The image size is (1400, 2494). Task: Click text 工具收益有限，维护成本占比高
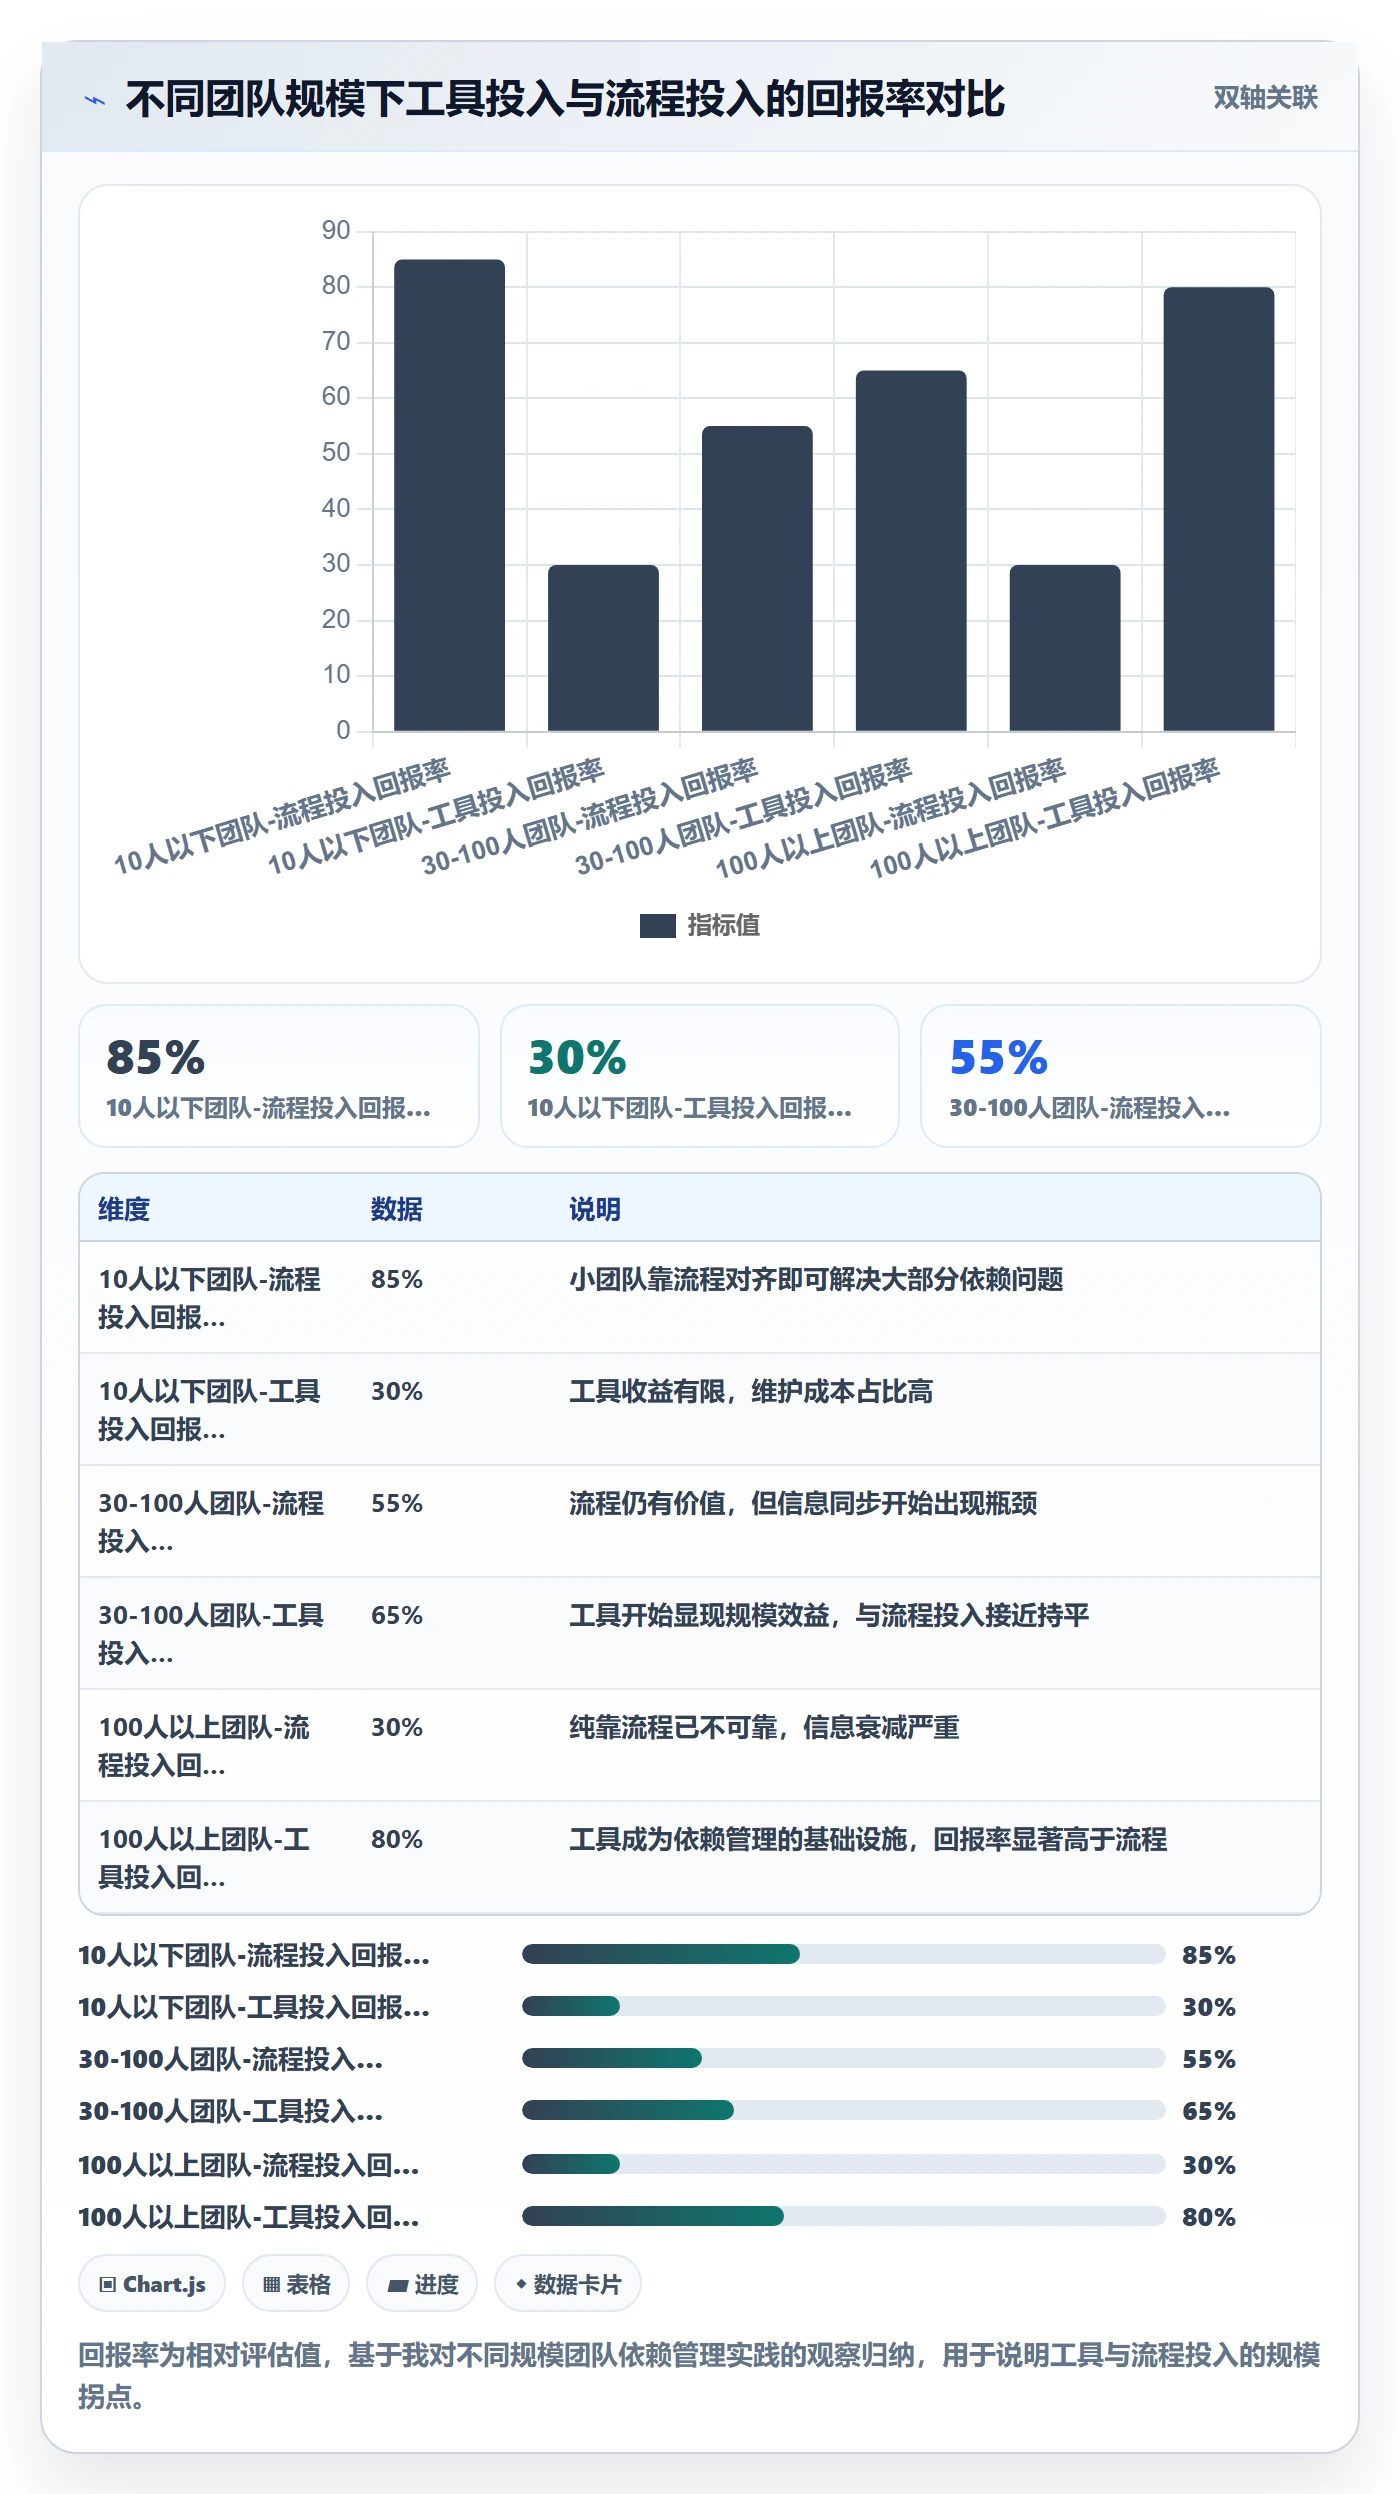[751, 1391]
